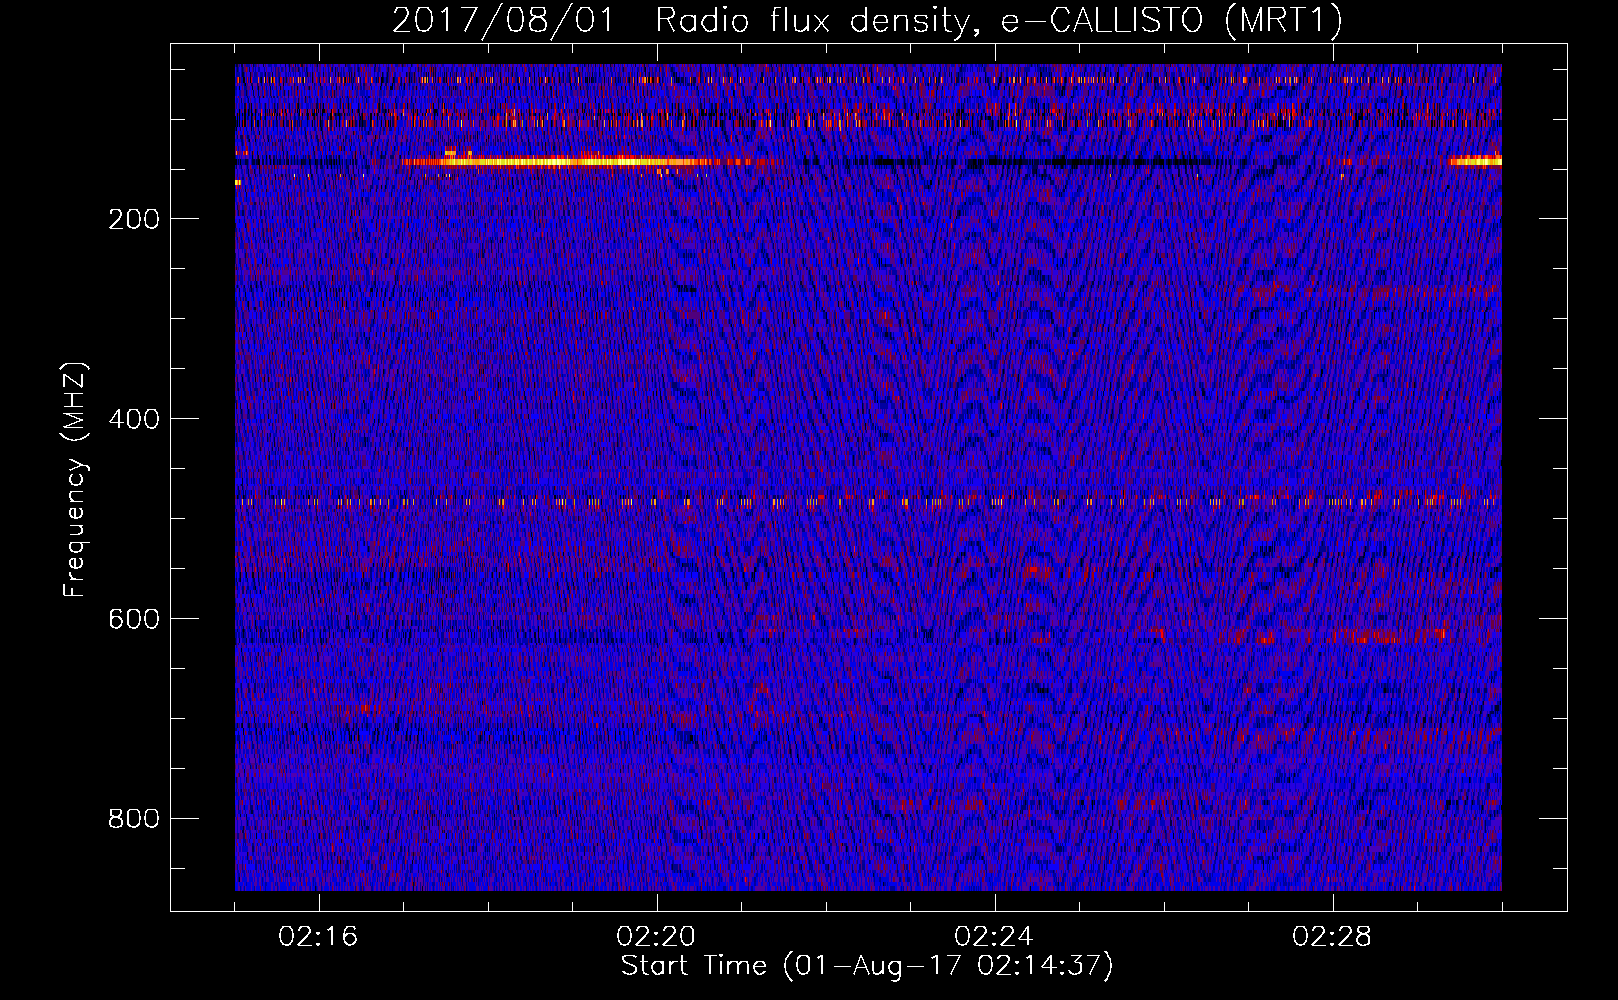
Task: Select the 600 frequency tick label
Action: pyautogui.click(x=134, y=619)
